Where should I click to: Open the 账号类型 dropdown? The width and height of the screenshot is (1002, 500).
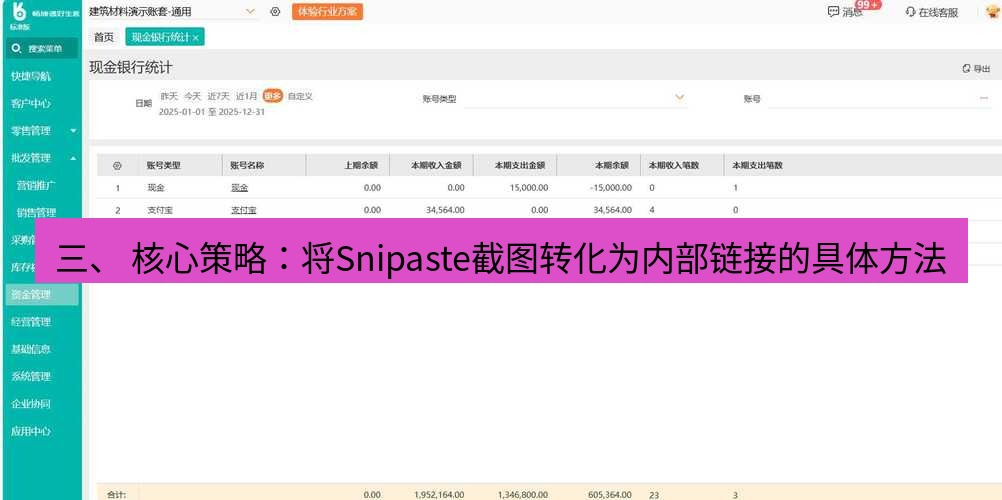[x=575, y=98]
